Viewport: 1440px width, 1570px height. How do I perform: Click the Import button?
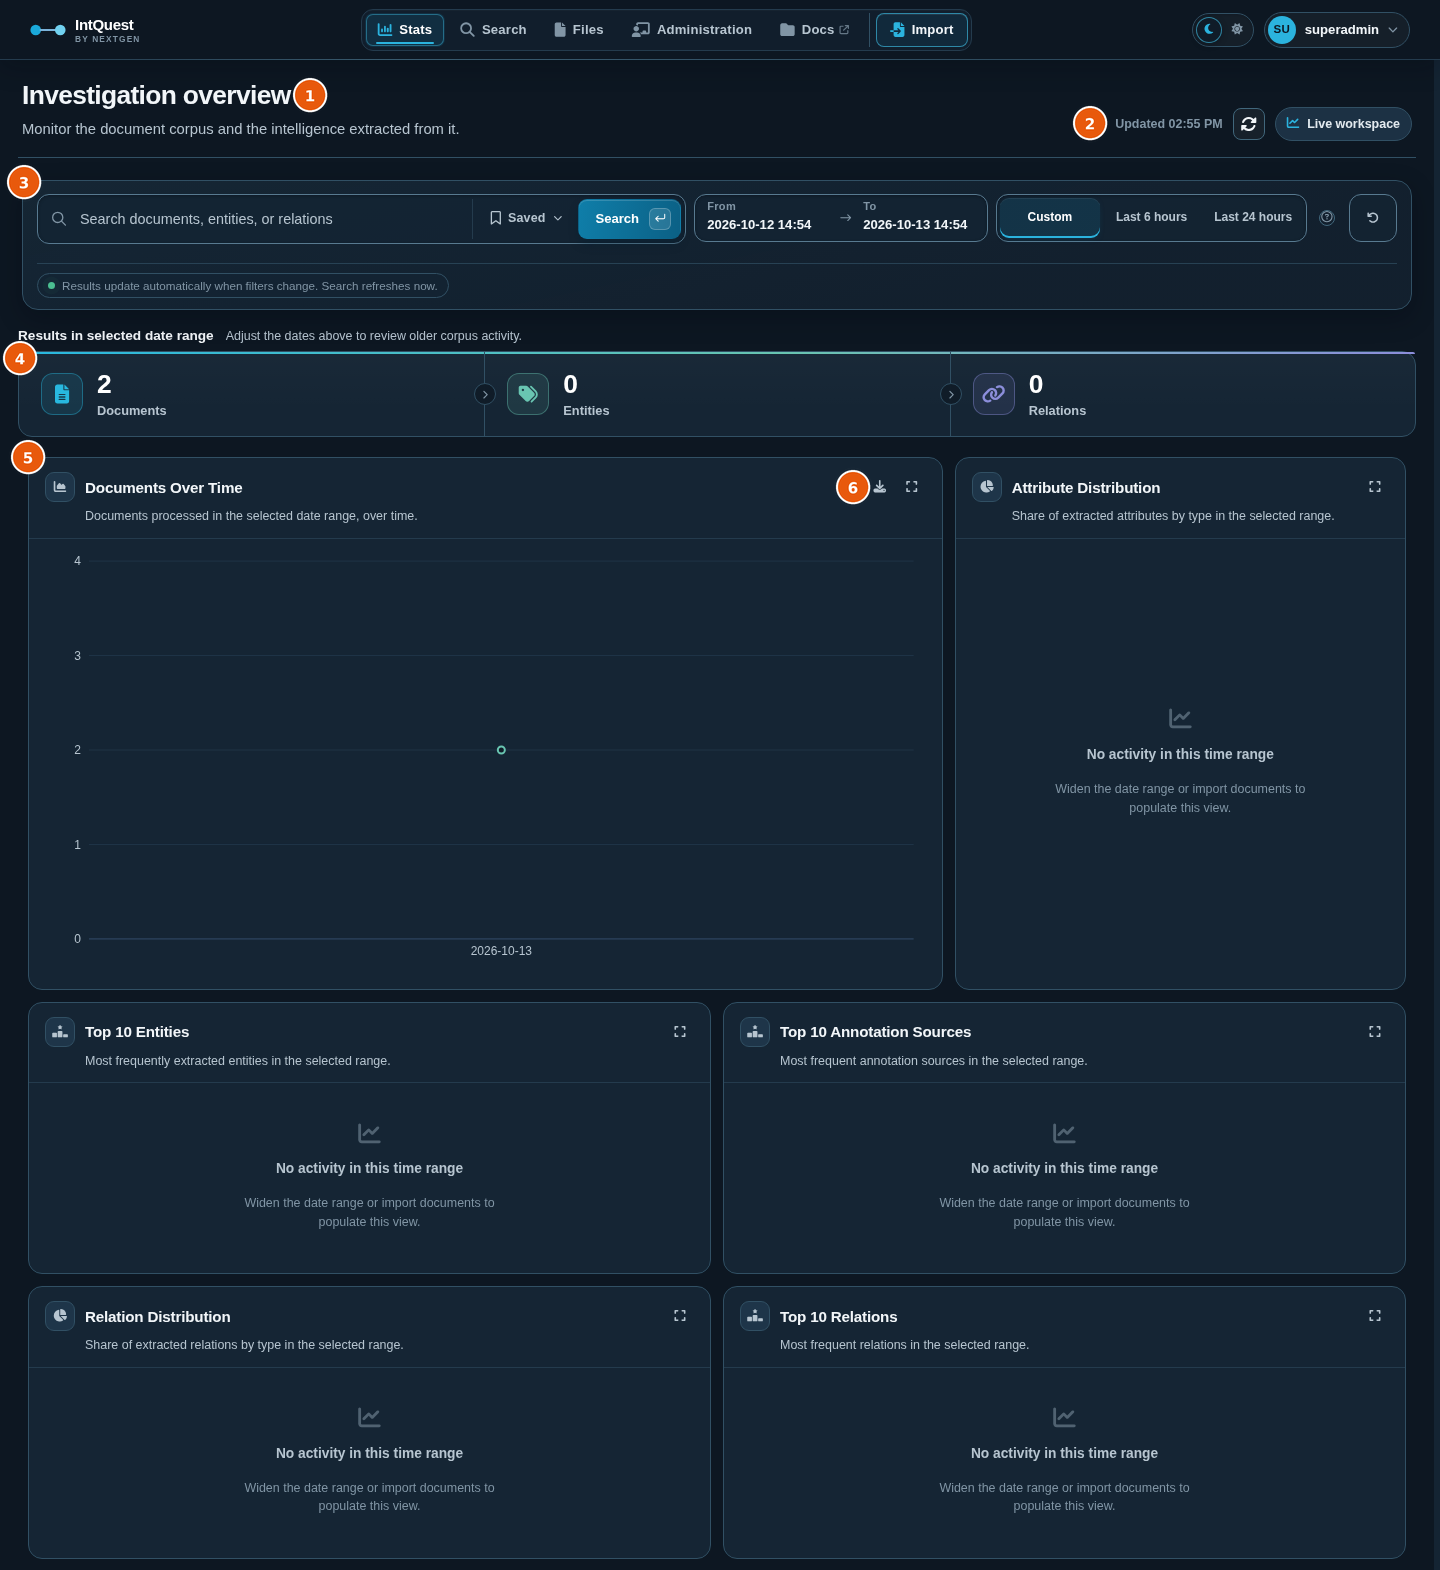pyautogui.click(x=922, y=30)
